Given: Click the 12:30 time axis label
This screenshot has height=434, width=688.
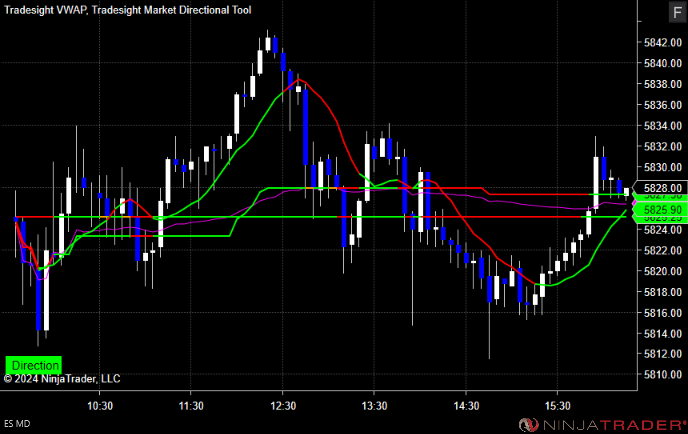Looking at the screenshot, I should point(283,405).
